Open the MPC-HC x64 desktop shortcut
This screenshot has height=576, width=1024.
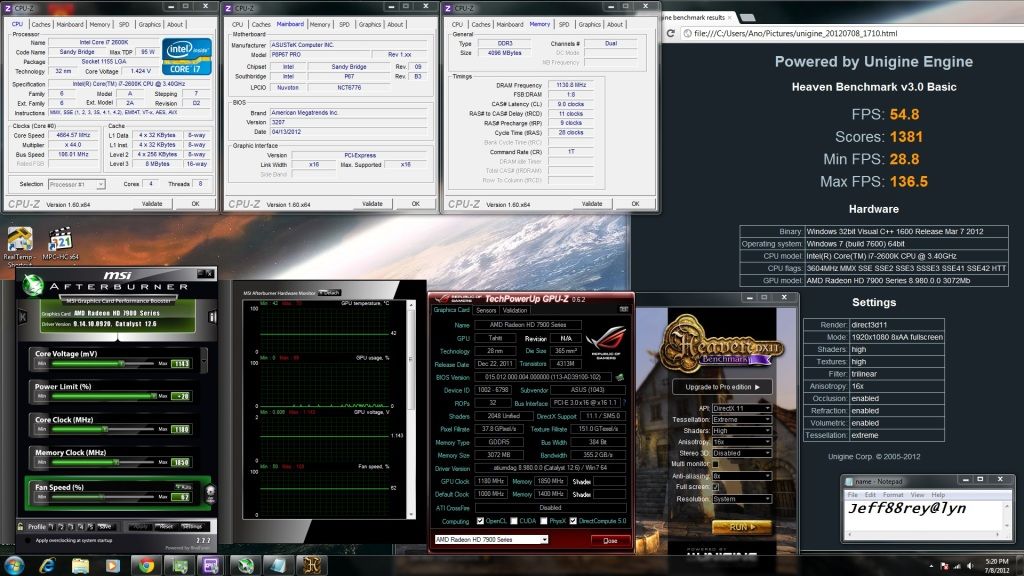coord(59,242)
